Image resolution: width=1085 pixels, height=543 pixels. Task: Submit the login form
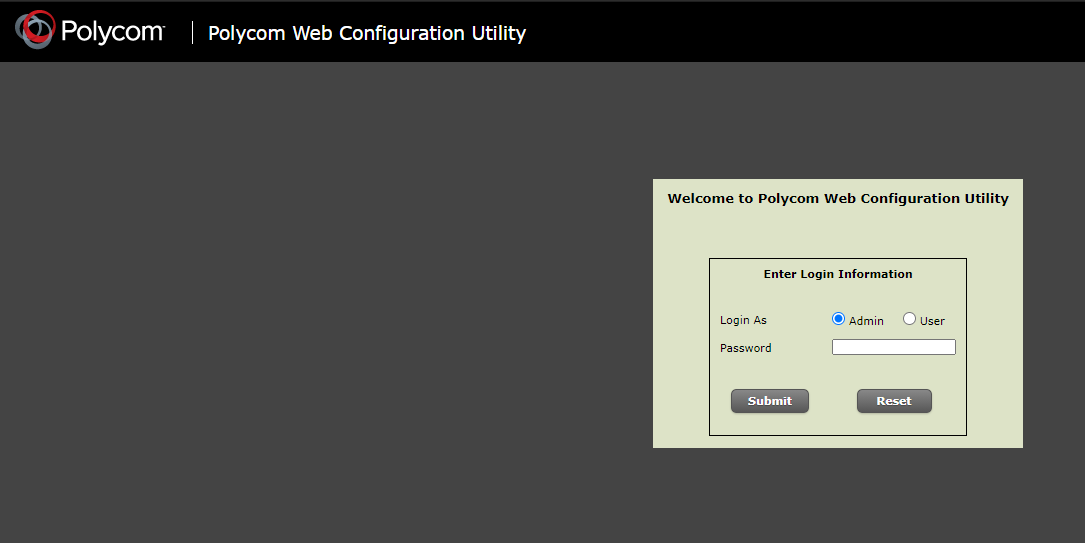pos(769,401)
